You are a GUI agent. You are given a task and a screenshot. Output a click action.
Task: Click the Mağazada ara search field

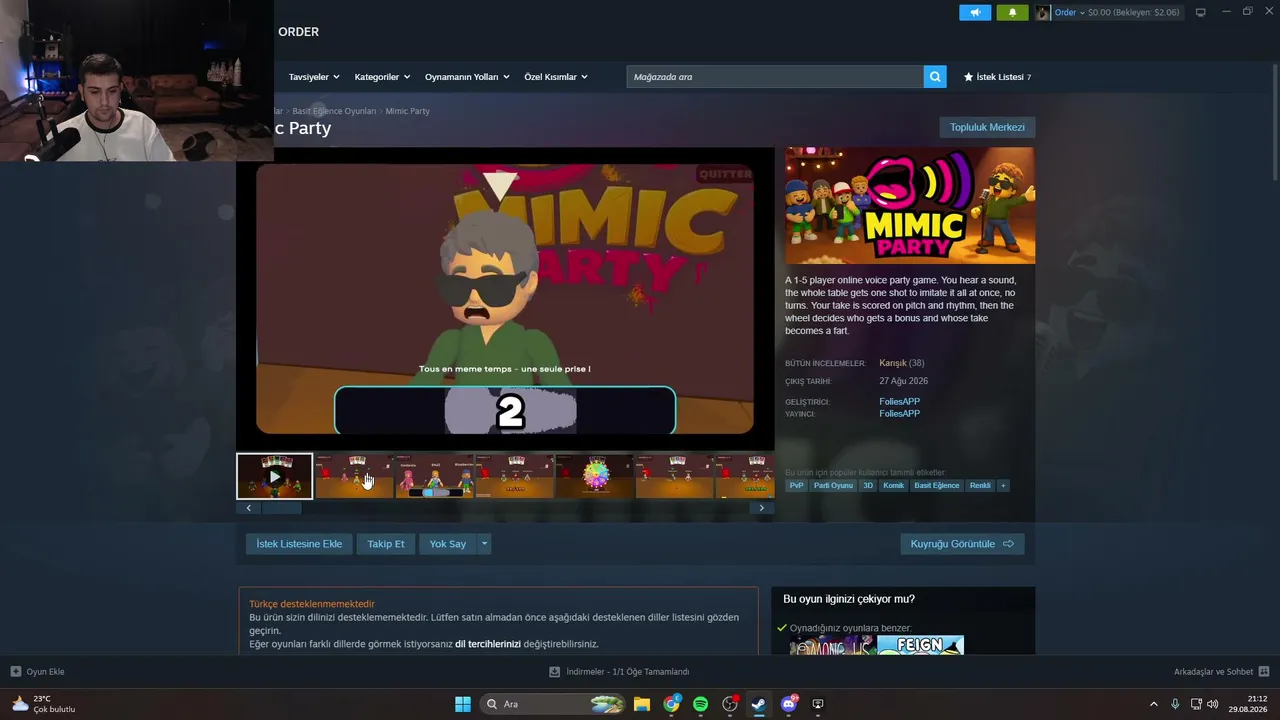(x=775, y=77)
